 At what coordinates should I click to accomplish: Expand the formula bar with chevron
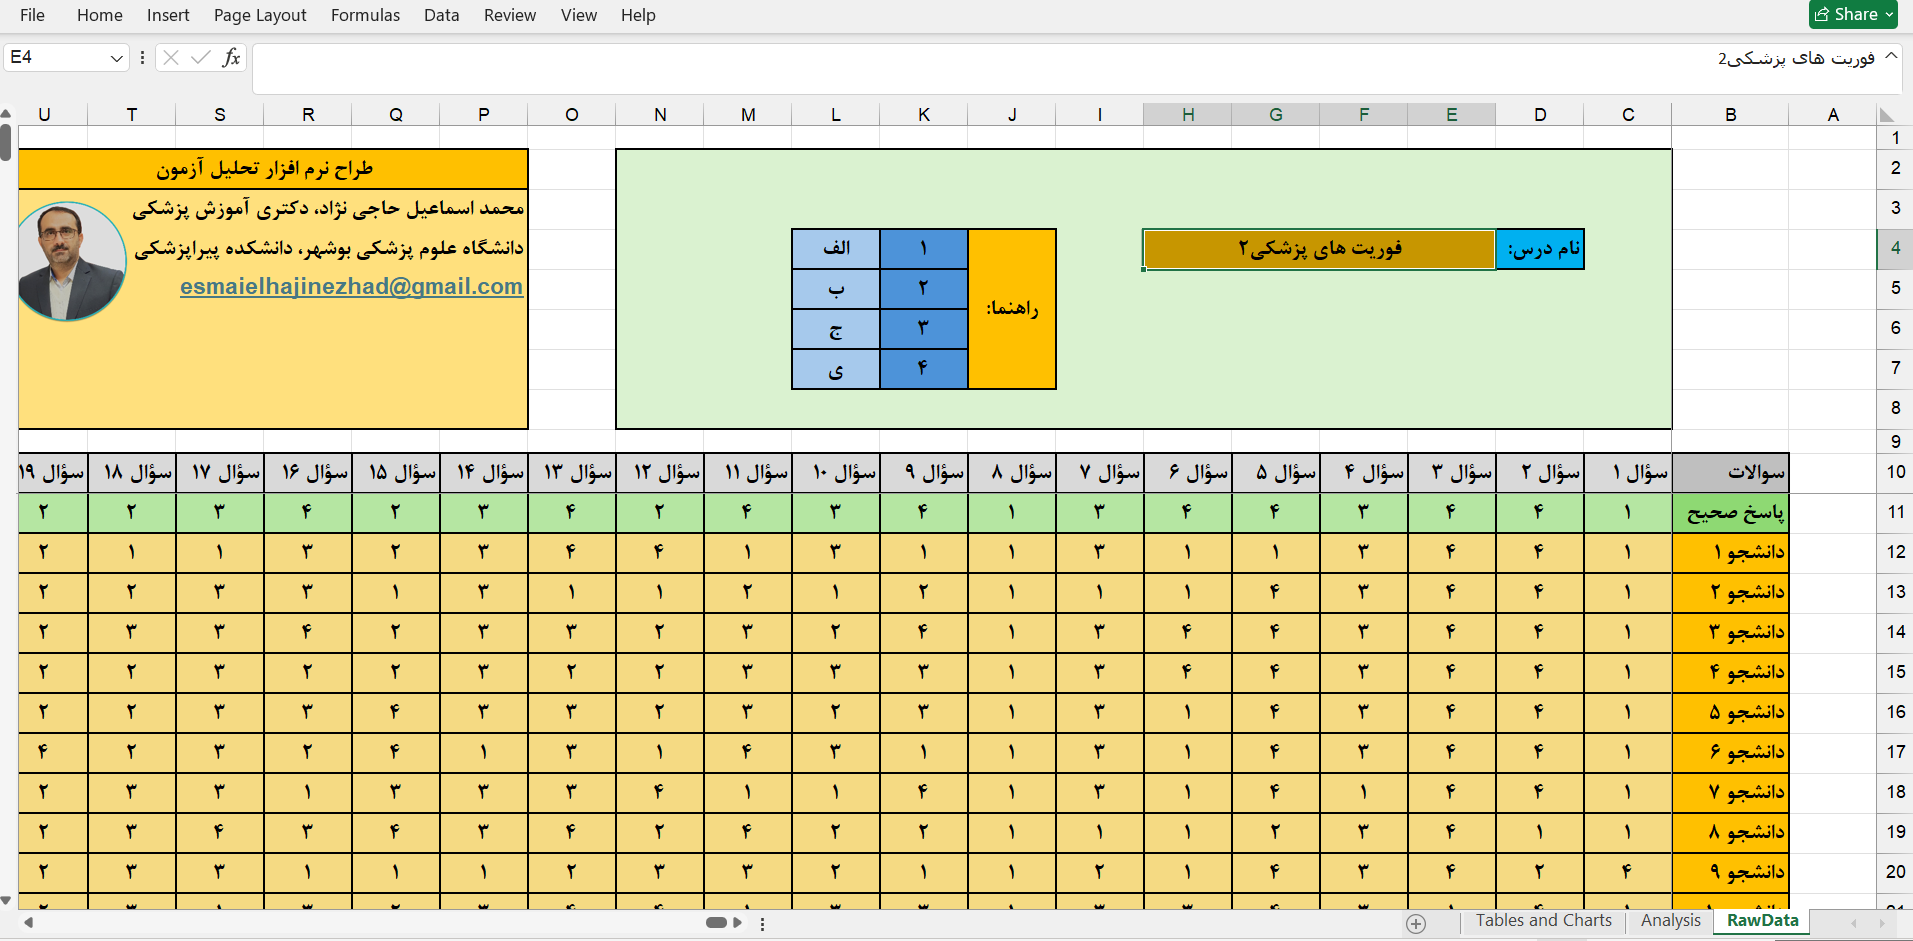tap(1891, 57)
